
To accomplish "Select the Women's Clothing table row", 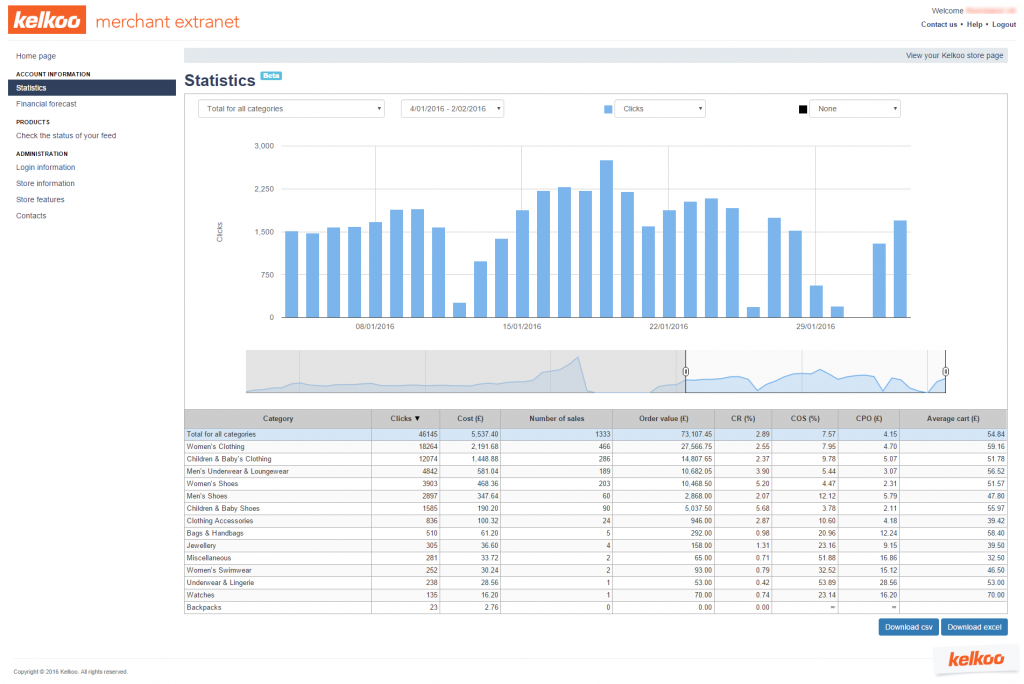I will (x=215, y=447).
